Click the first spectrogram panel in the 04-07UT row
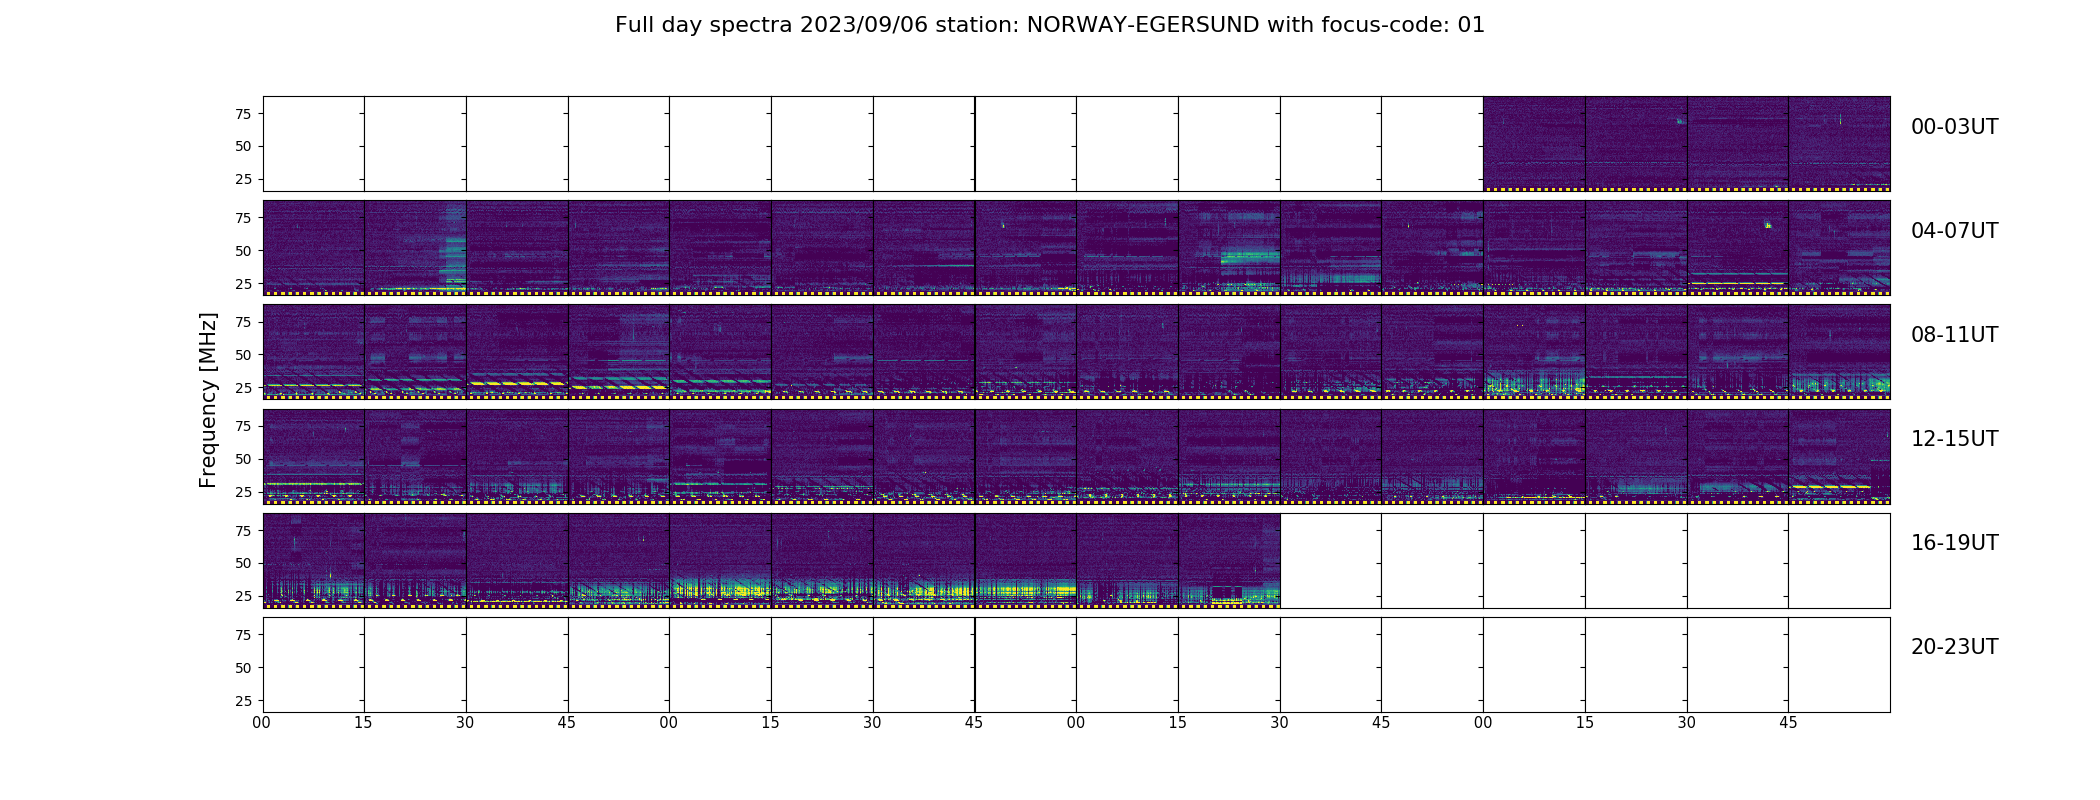Viewport: 2100px width, 800px height. point(314,248)
